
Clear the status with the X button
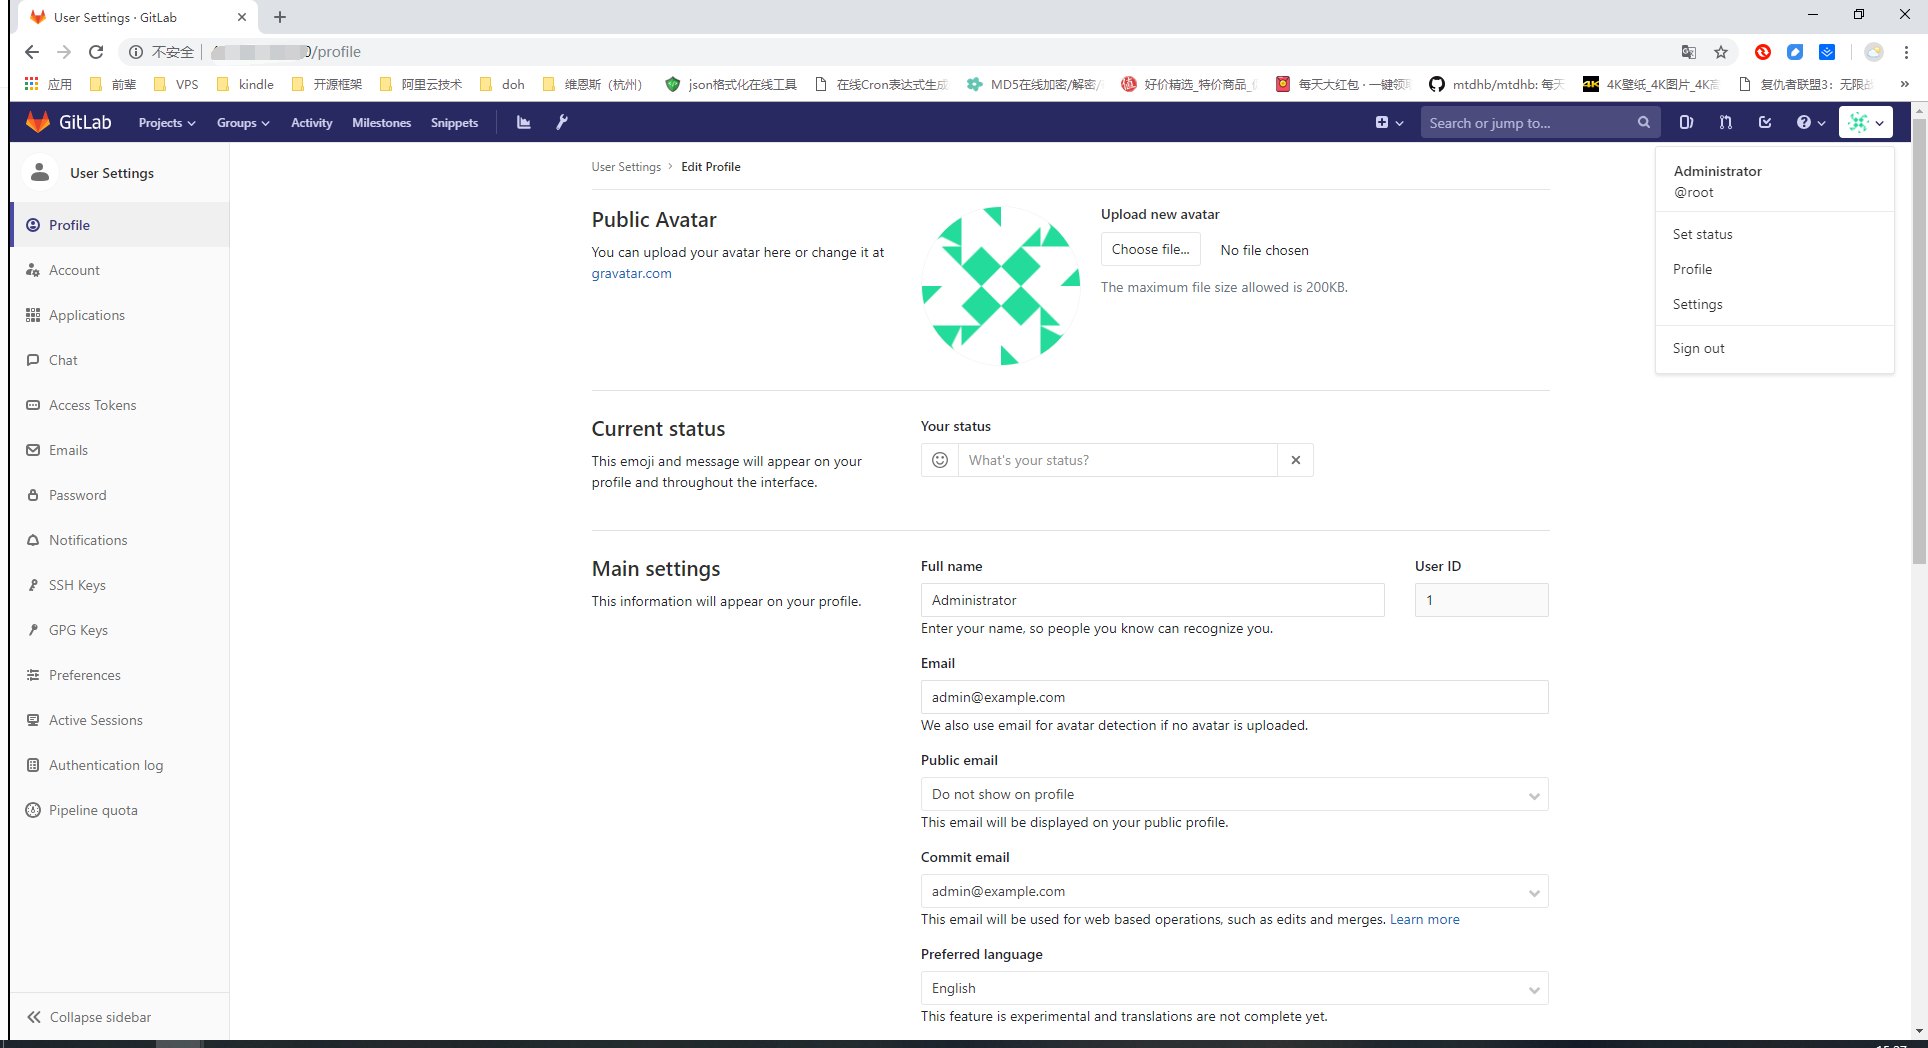[x=1295, y=460]
